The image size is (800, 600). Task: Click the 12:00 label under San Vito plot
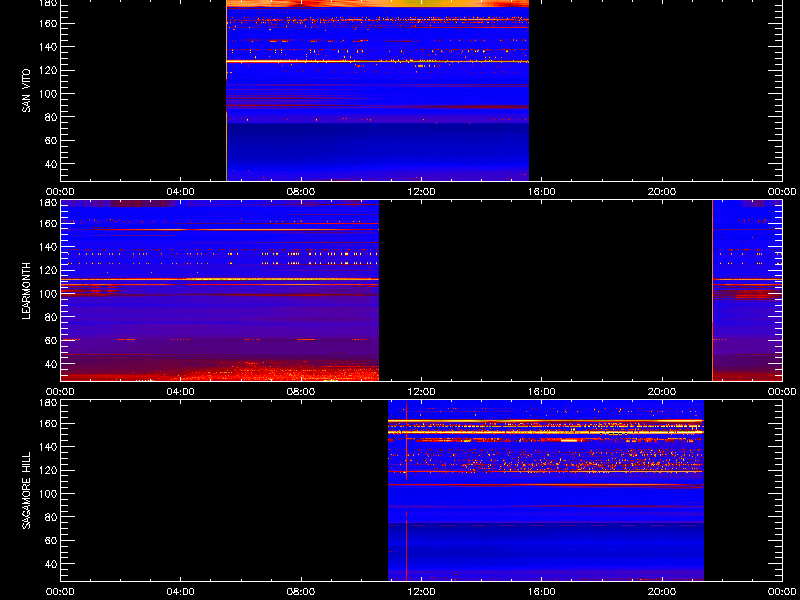pyautogui.click(x=421, y=192)
